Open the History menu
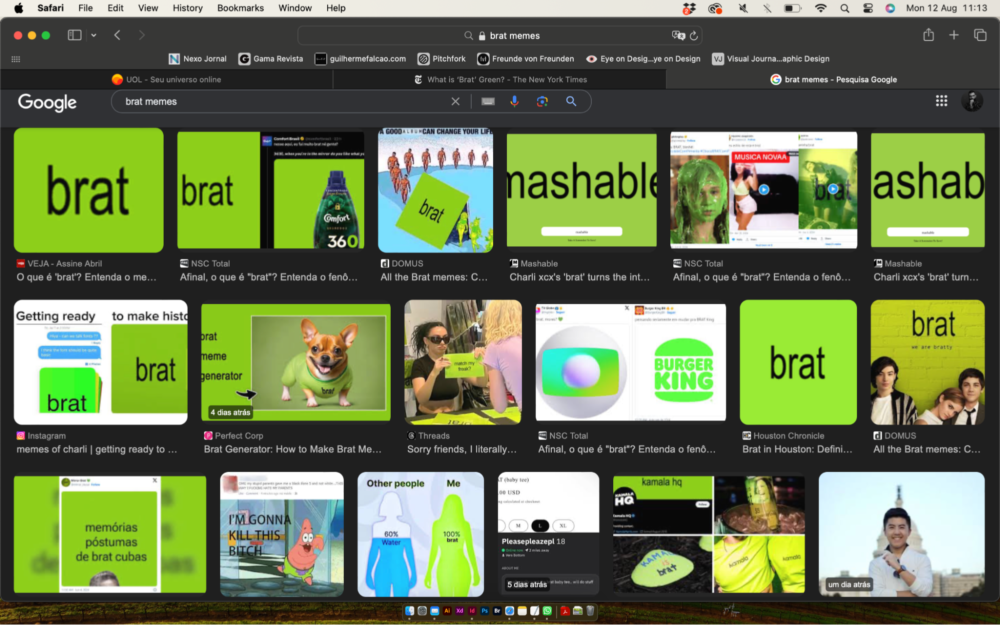1000x625 pixels. pyautogui.click(x=188, y=8)
